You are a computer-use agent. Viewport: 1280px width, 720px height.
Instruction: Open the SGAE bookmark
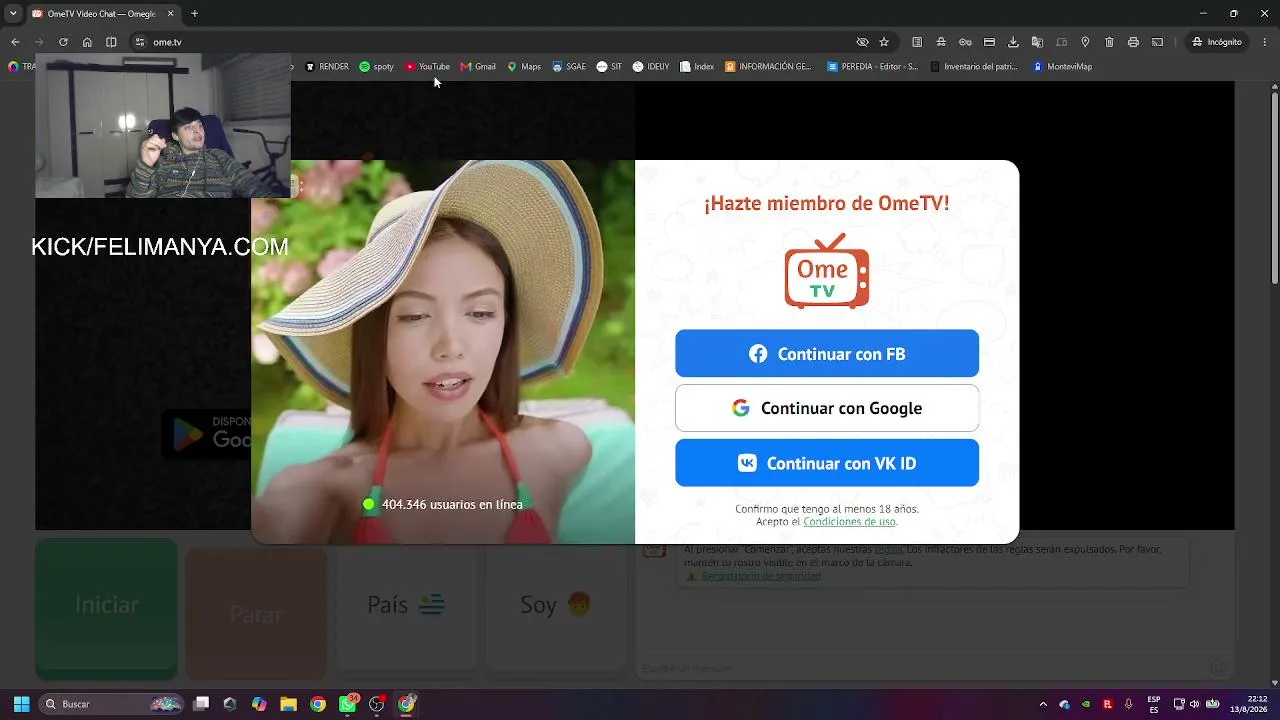coord(569,67)
